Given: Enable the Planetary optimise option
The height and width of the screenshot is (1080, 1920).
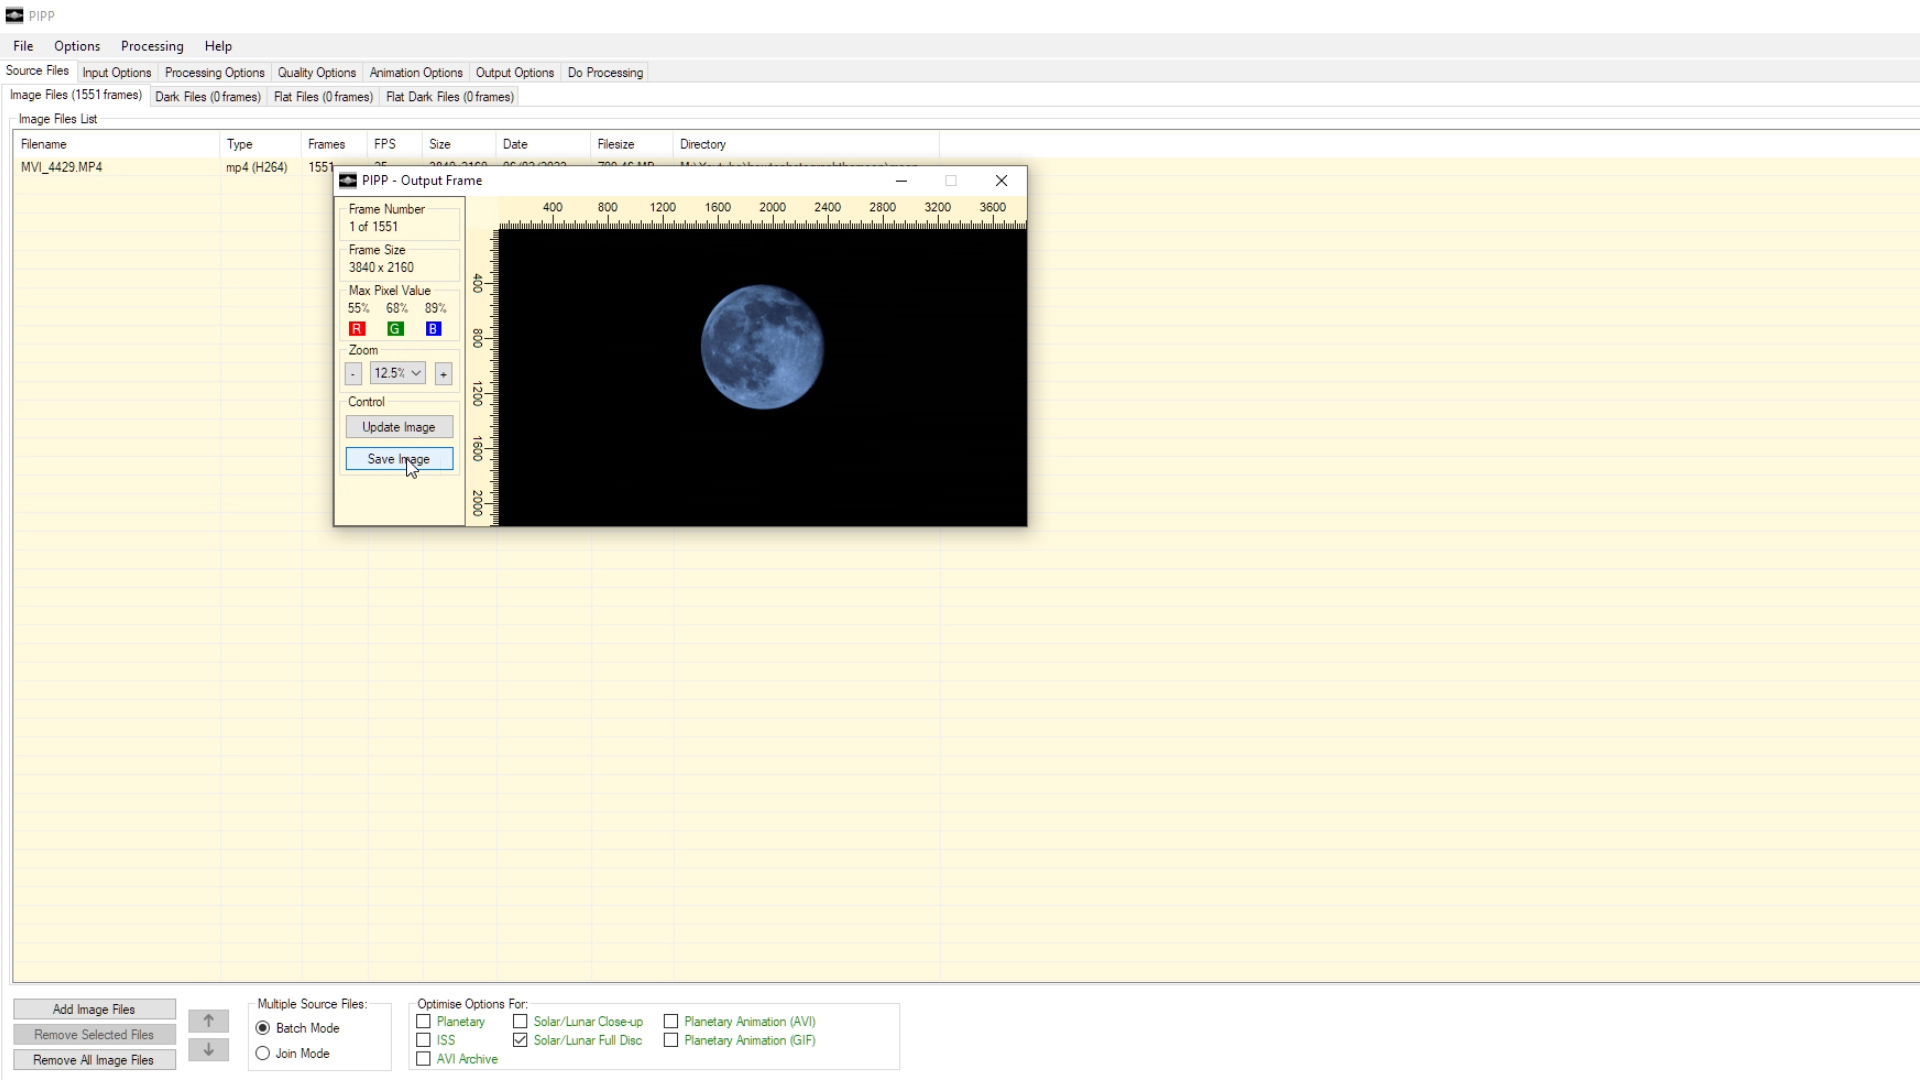Looking at the screenshot, I should (x=423, y=1021).
